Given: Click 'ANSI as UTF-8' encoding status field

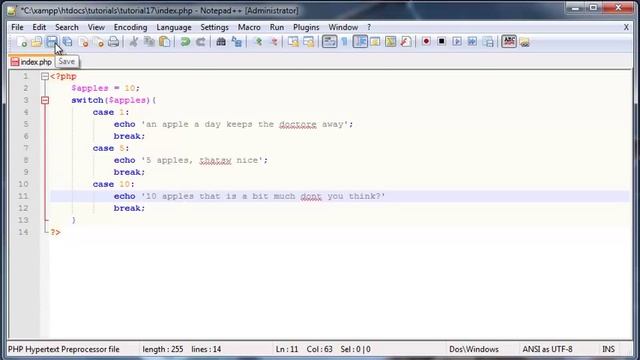Looking at the screenshot, I should pyautogui.click(x=547, y=349).
